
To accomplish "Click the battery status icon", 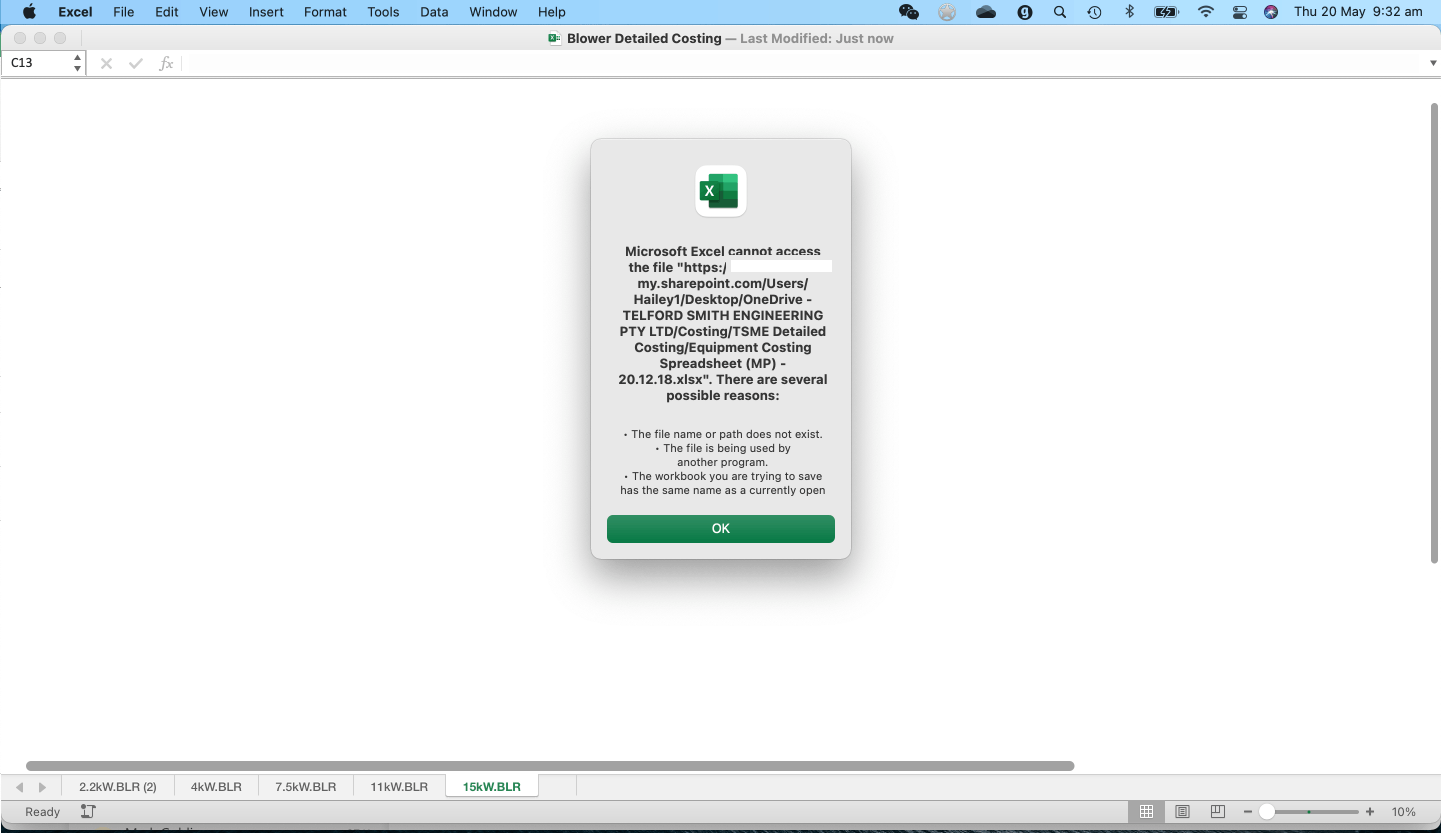I will click(1166, 12).
